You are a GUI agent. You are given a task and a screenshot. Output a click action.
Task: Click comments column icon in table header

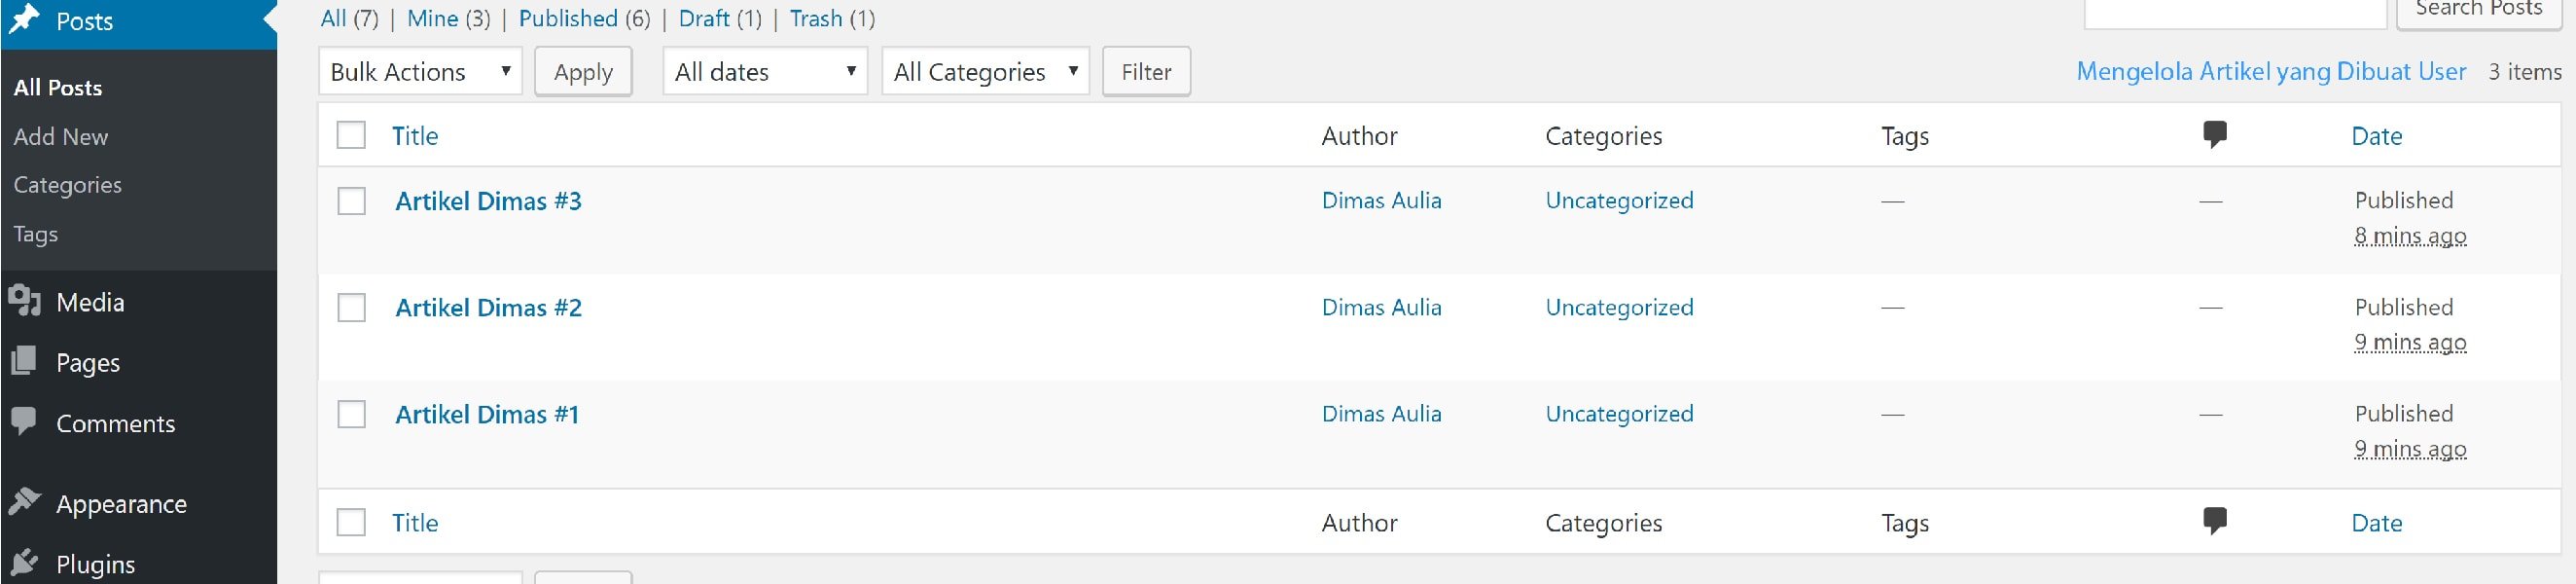2214,135
